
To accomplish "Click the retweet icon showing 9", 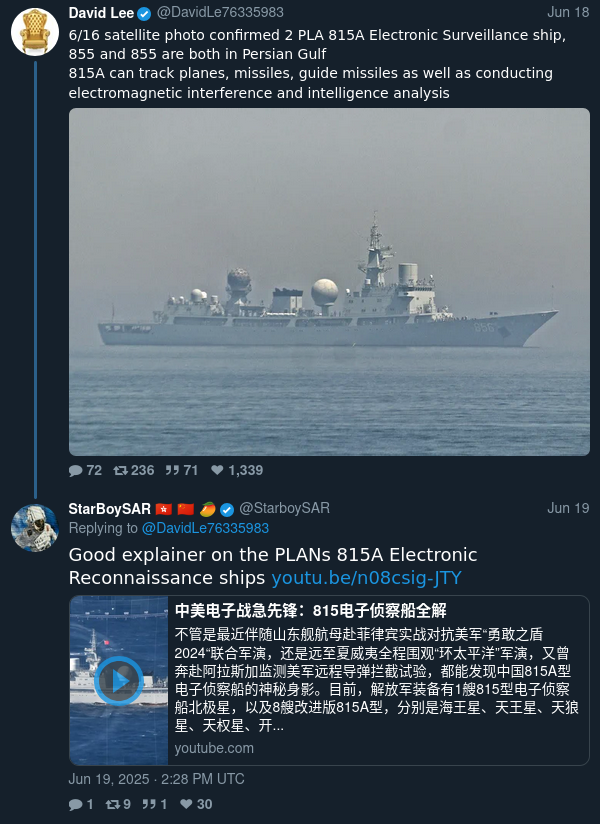I will [112, 804].
